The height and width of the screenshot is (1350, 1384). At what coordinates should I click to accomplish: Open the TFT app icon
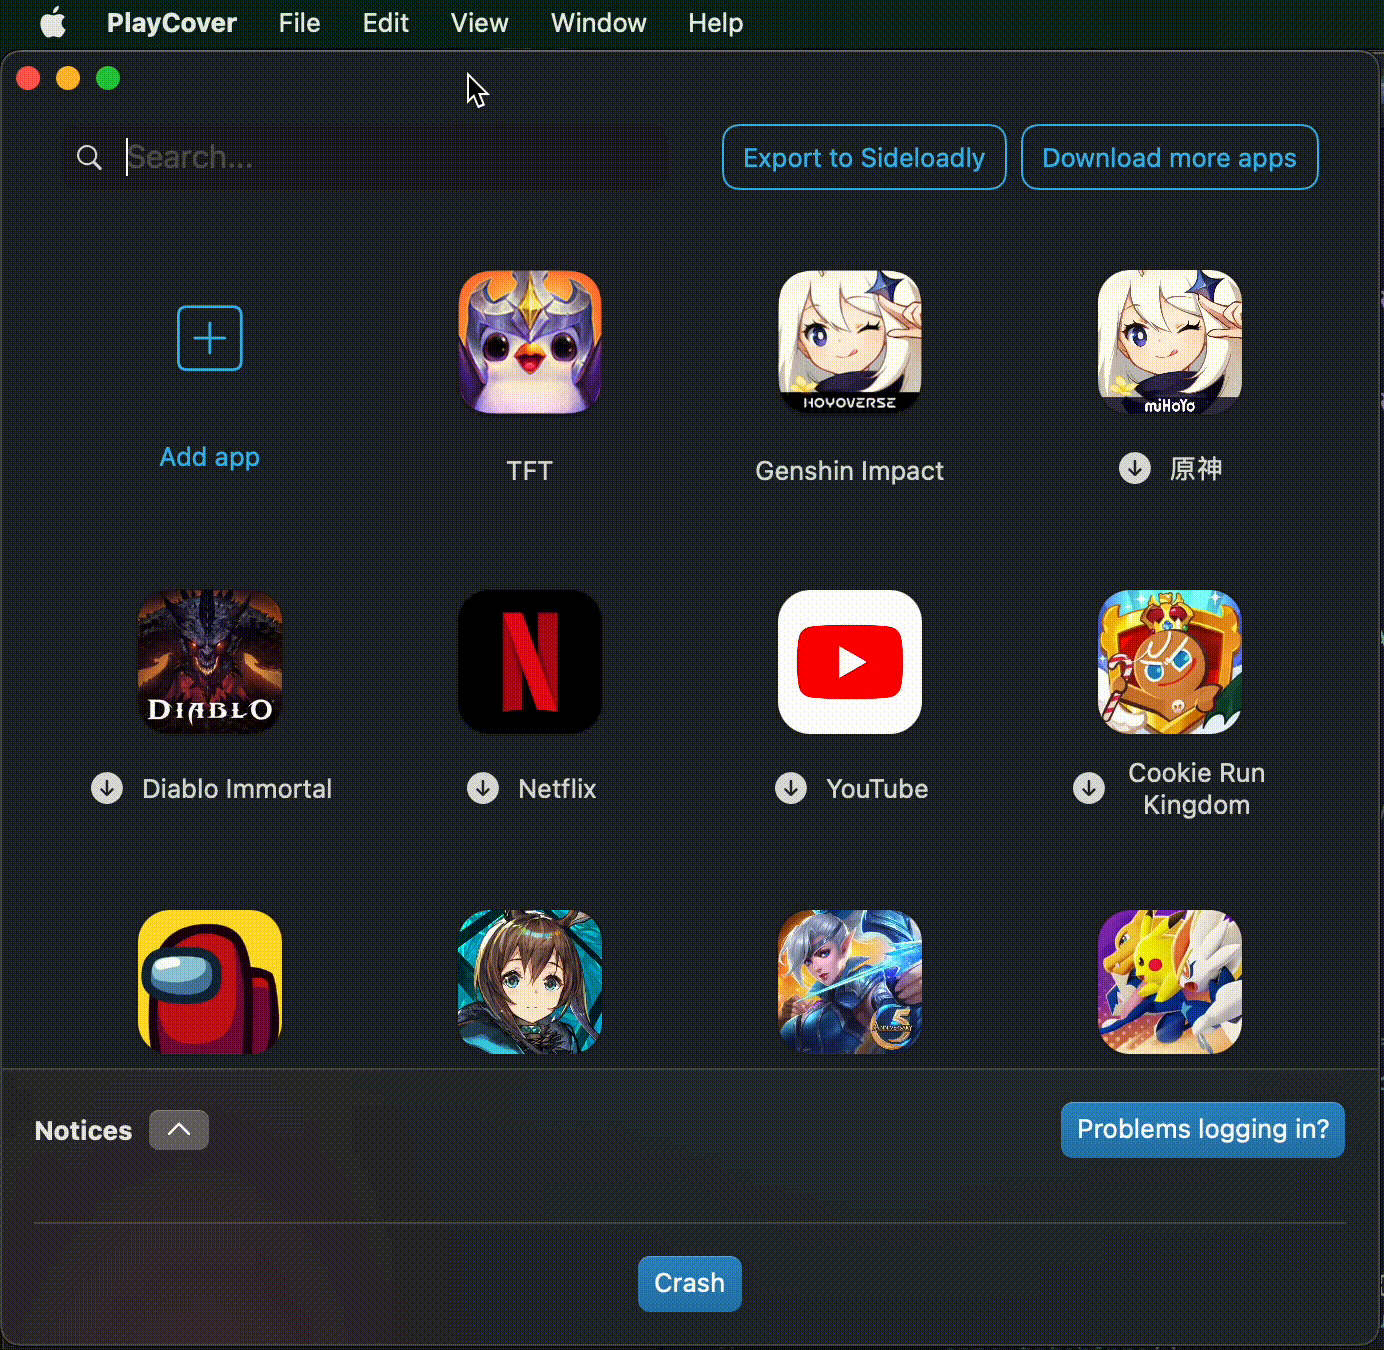click(530, 342)
